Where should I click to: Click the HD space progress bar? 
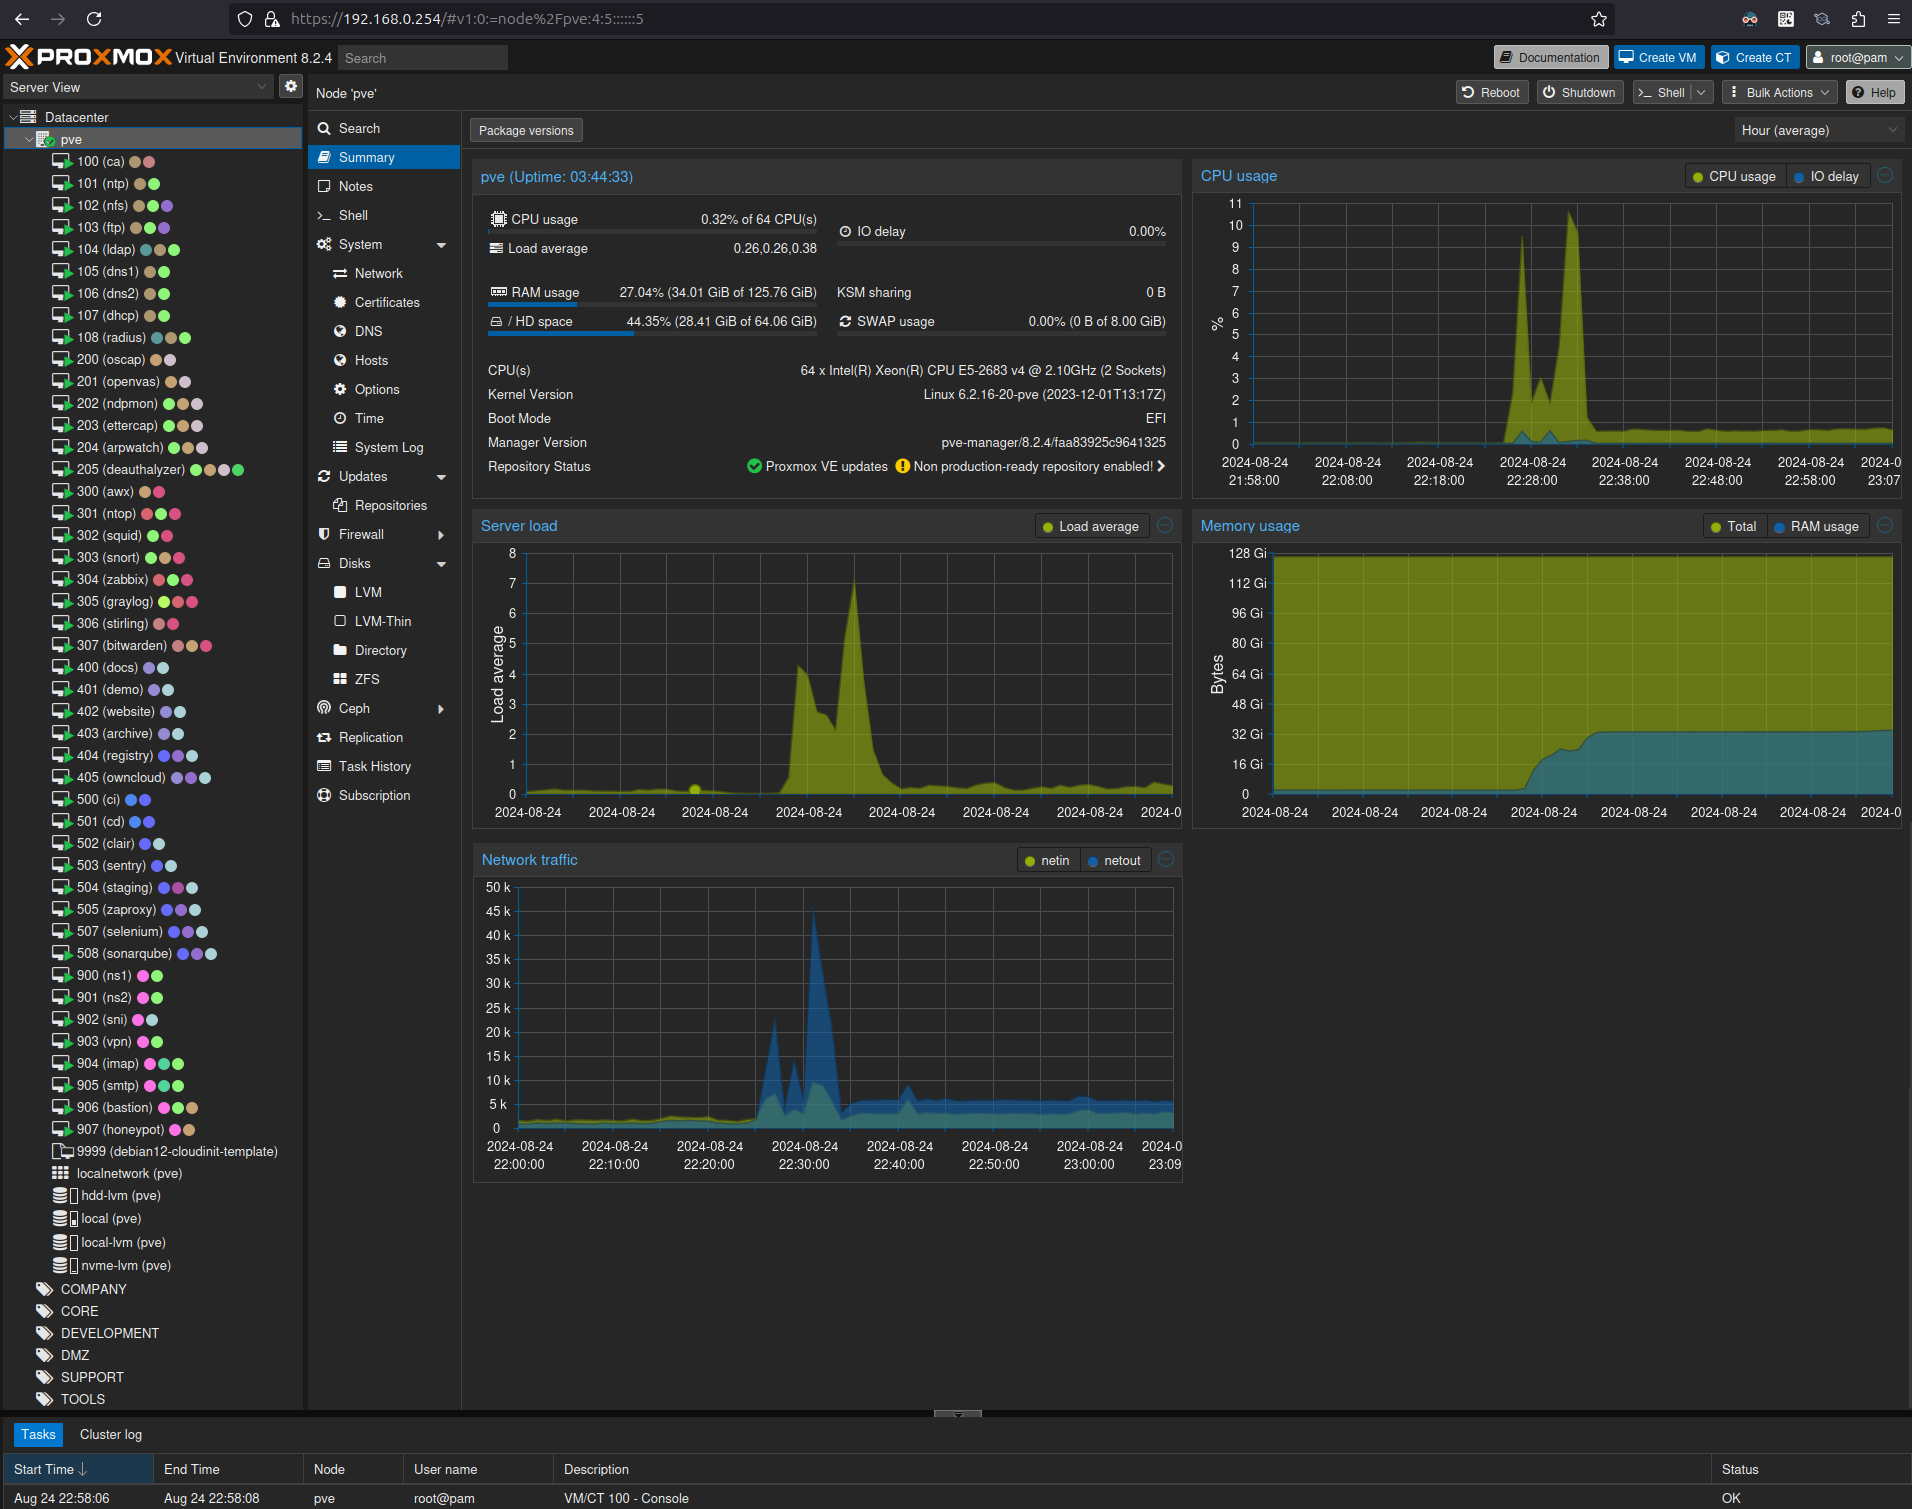coord(652,333)
